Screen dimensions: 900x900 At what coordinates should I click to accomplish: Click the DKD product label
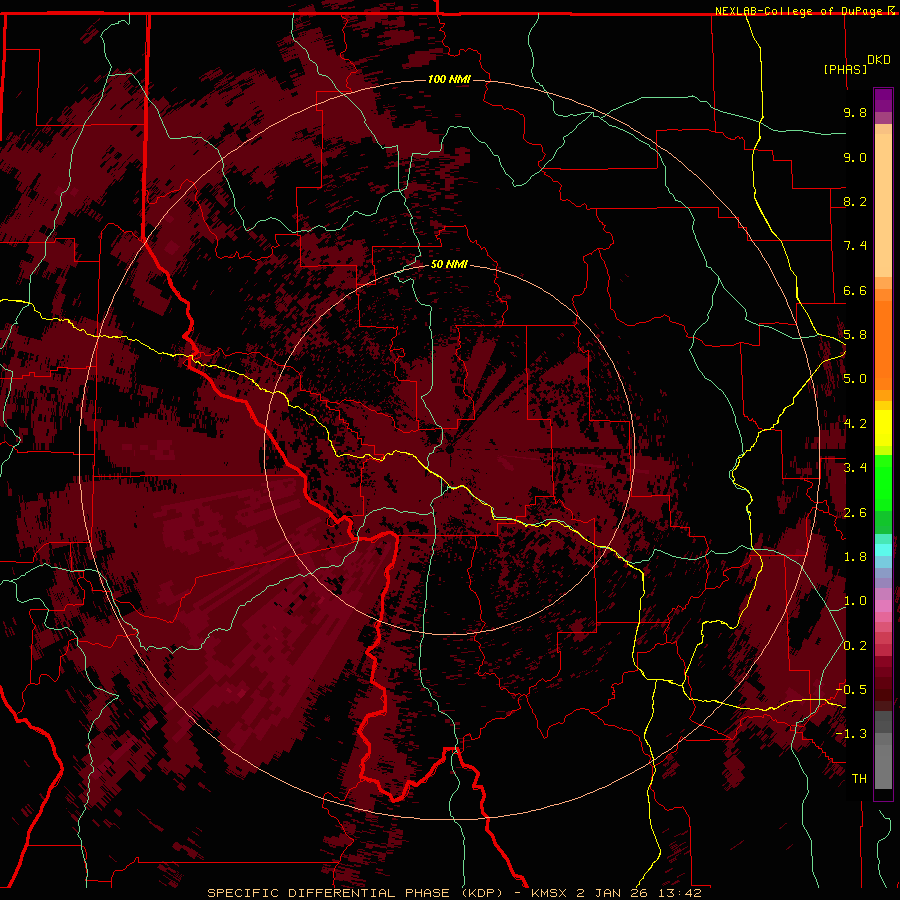[x=879, y=60]
